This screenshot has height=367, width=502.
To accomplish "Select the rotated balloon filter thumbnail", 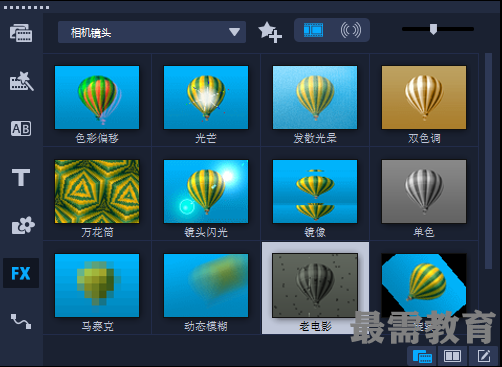I will point(424,285).
